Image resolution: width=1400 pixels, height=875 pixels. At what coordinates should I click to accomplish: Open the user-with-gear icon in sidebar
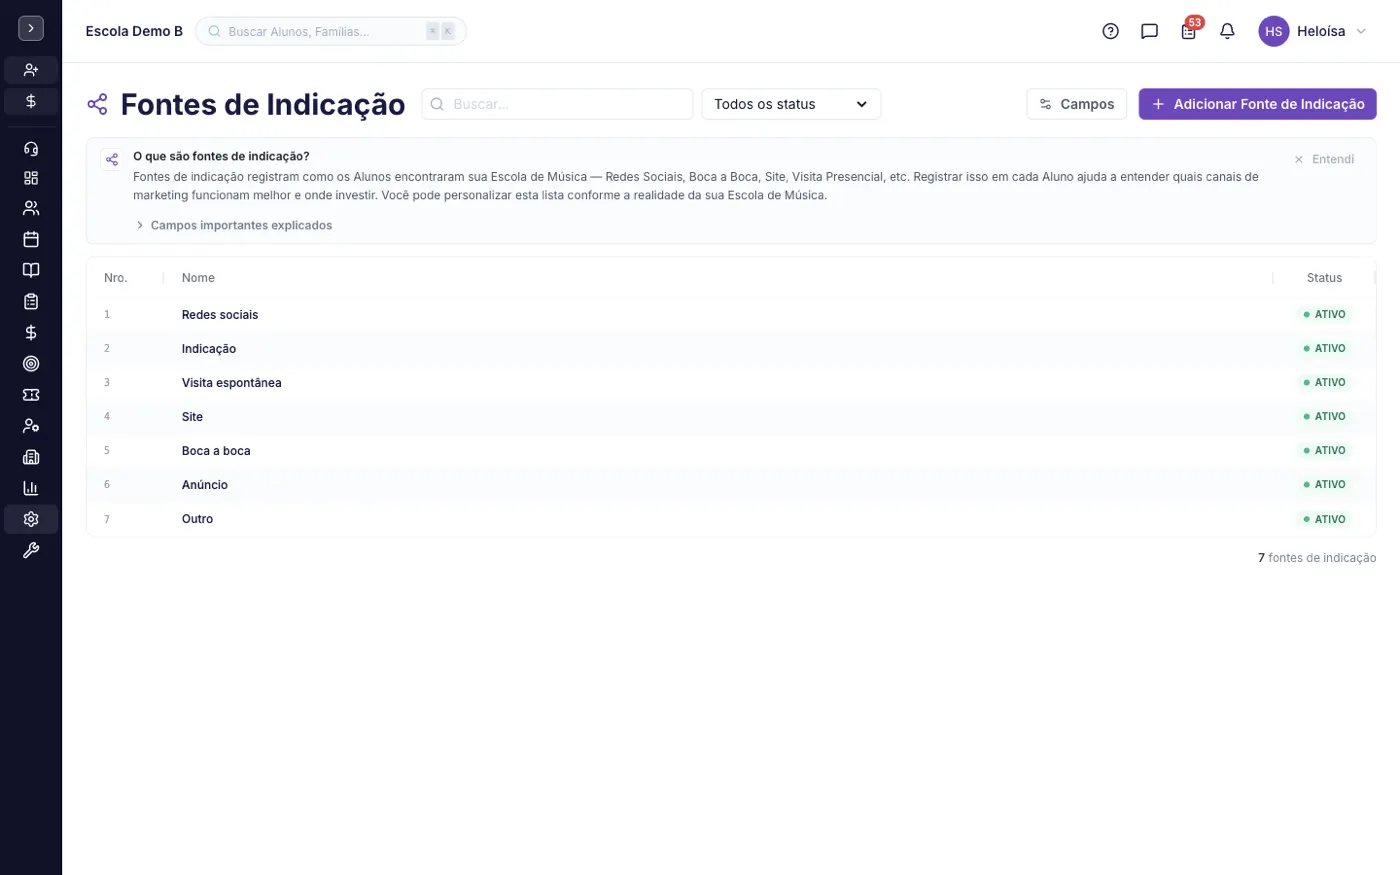[31, 426]
